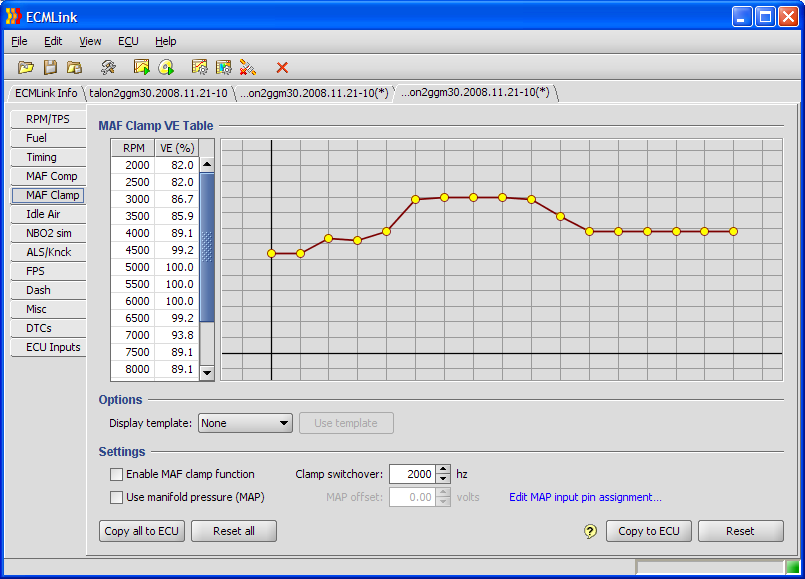Toggle Use manifold pressure (MAP) checkbox
805x579 pixels.
pyautogui.click(x=116, y=497)
